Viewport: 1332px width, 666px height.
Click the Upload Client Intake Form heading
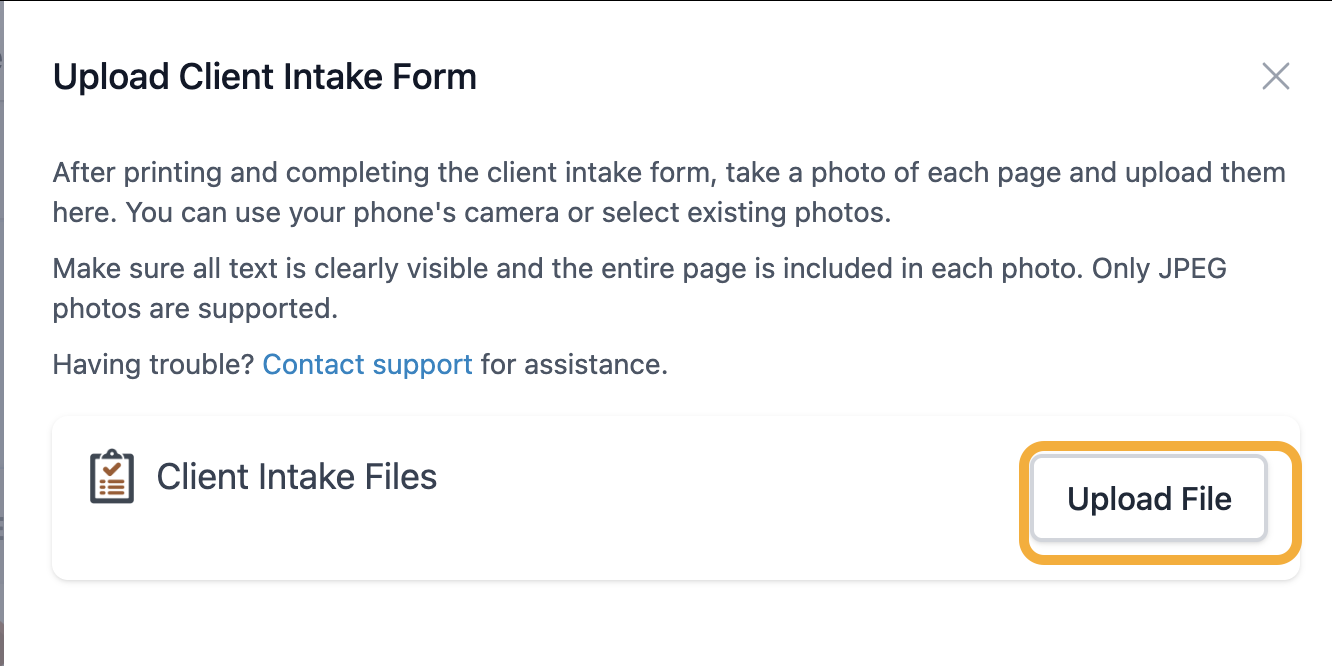264,77
